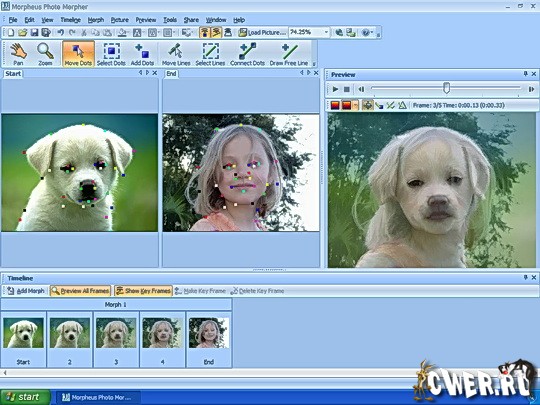Choose the Select Dots tool
Screen dimensions: 540x405
111,54
